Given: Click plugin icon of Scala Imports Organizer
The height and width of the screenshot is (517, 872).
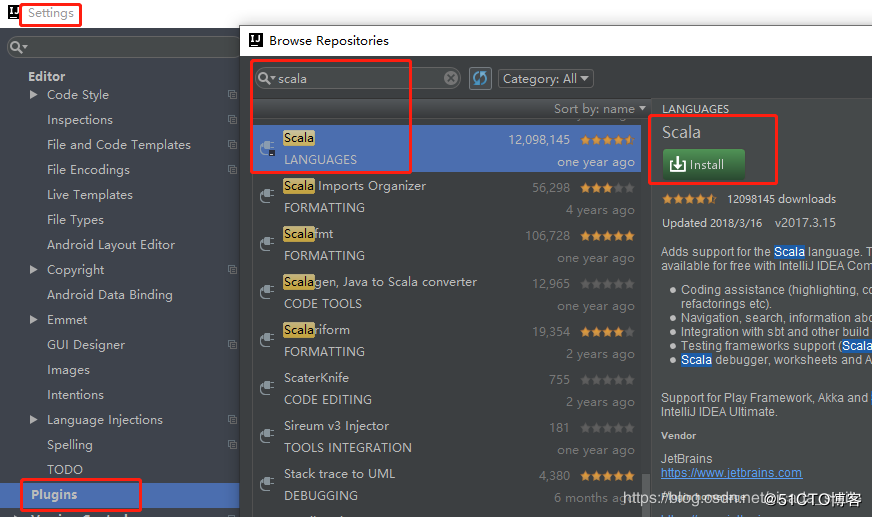Looking at the screenshot, I should point(267,196).
